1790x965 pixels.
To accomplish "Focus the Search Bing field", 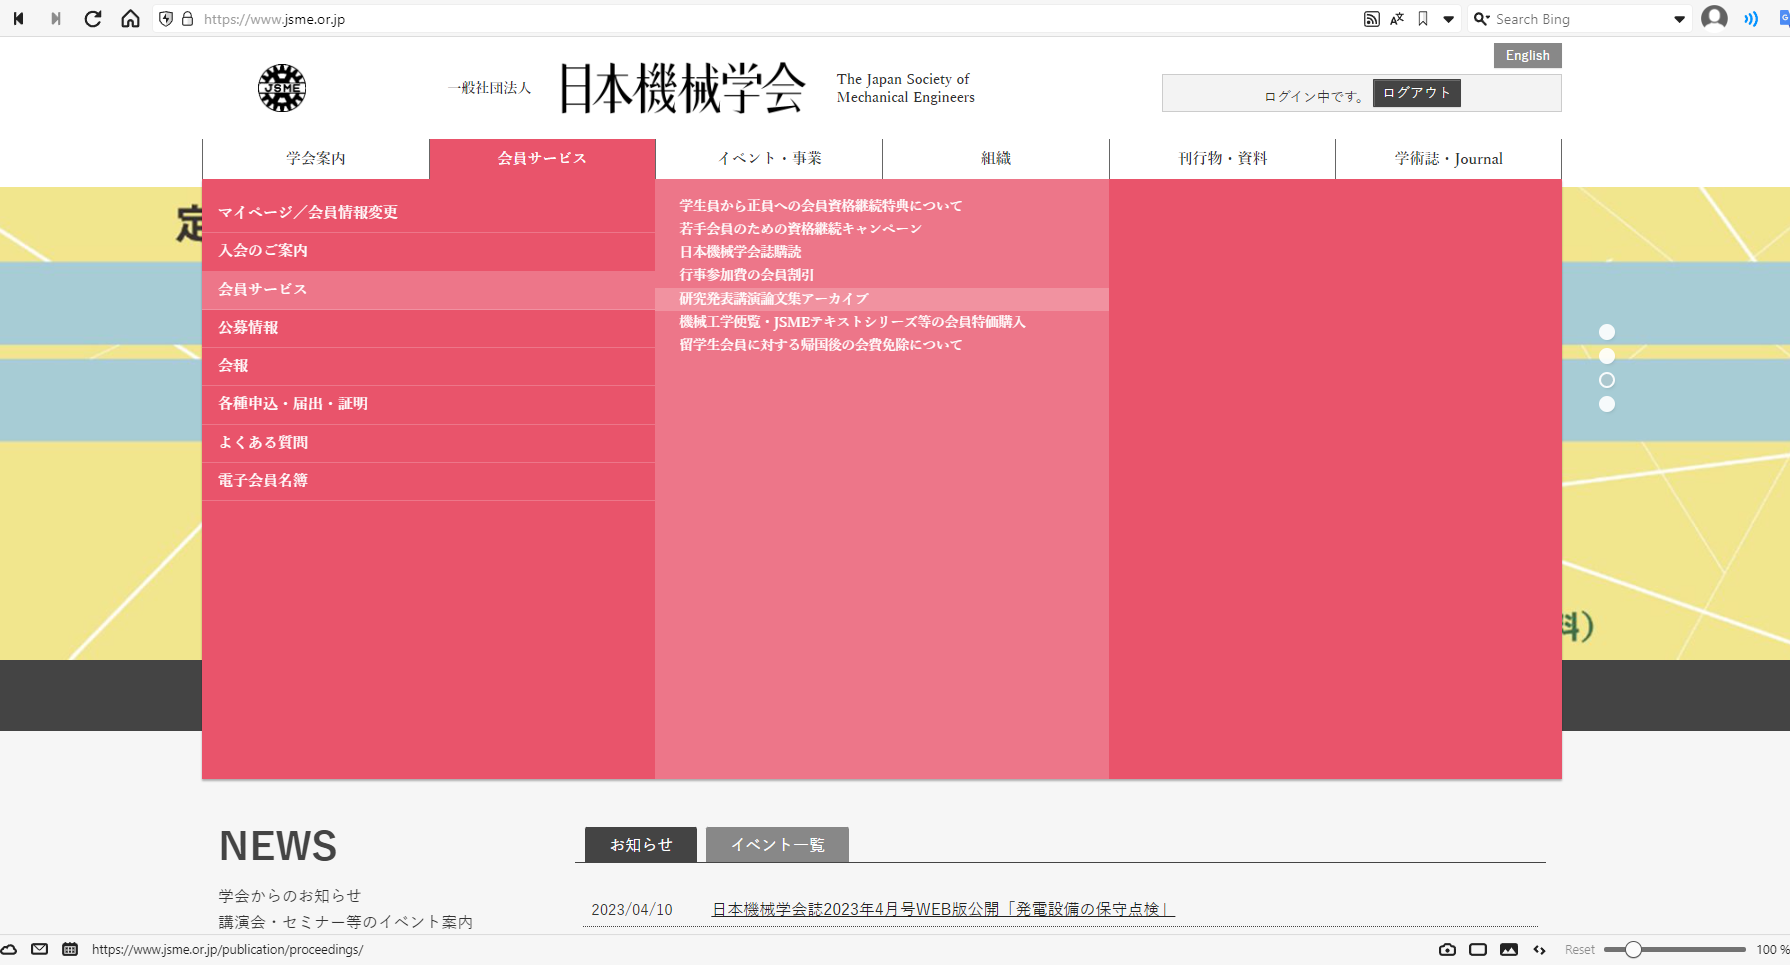I will point(1580,19).
